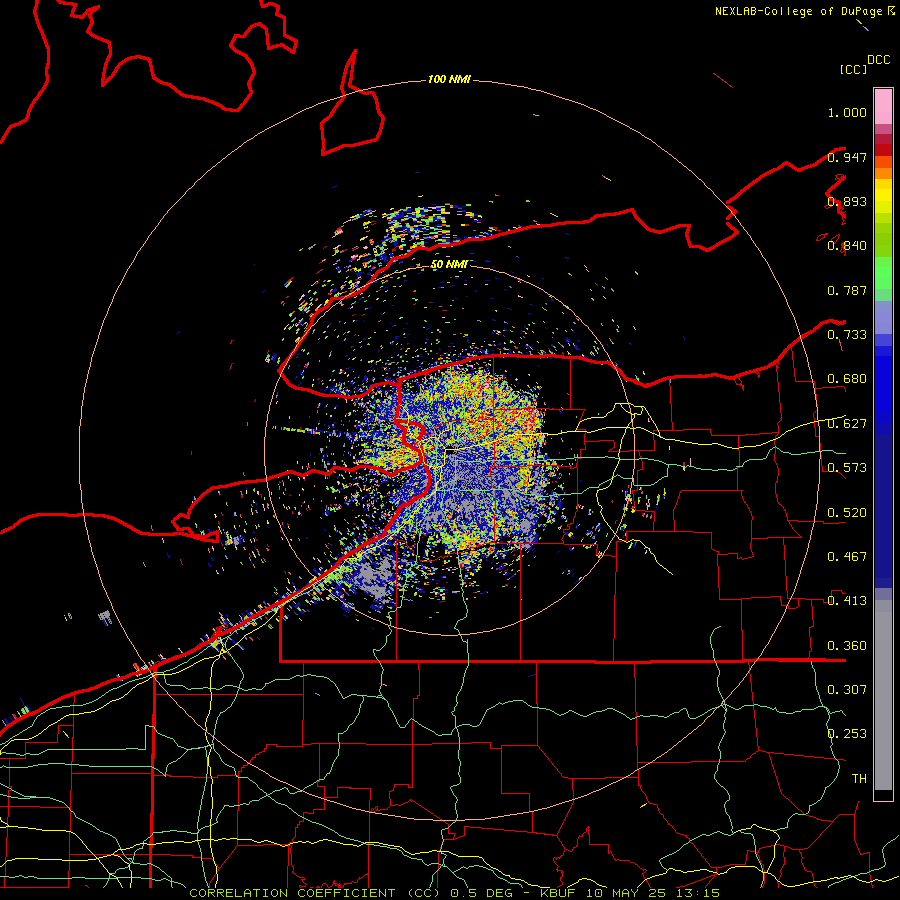Pick the gray segment of color scale

(883, 695)
